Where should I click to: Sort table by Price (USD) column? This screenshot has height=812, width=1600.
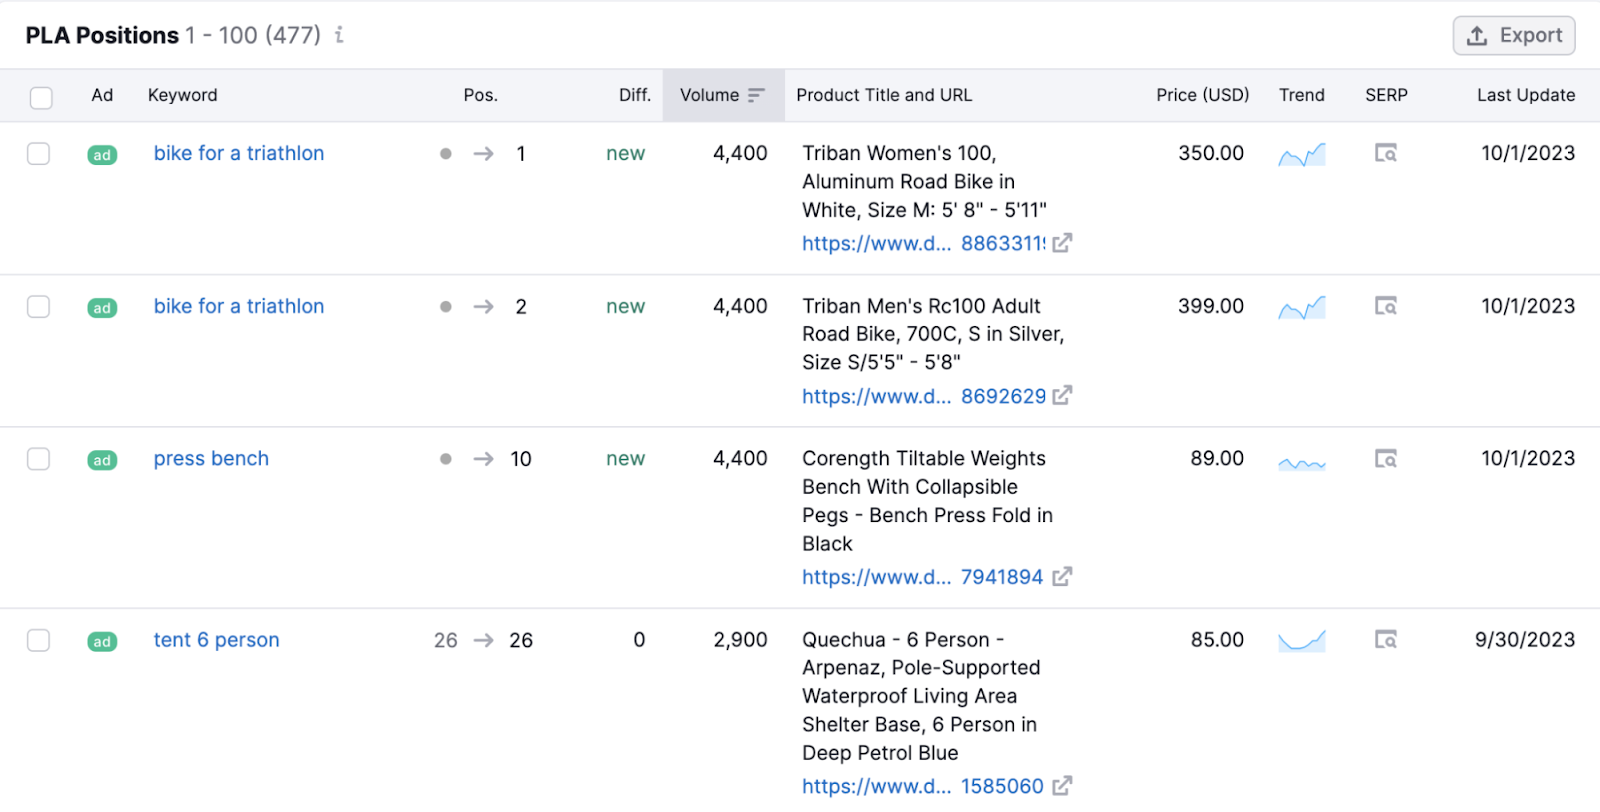1202,96
